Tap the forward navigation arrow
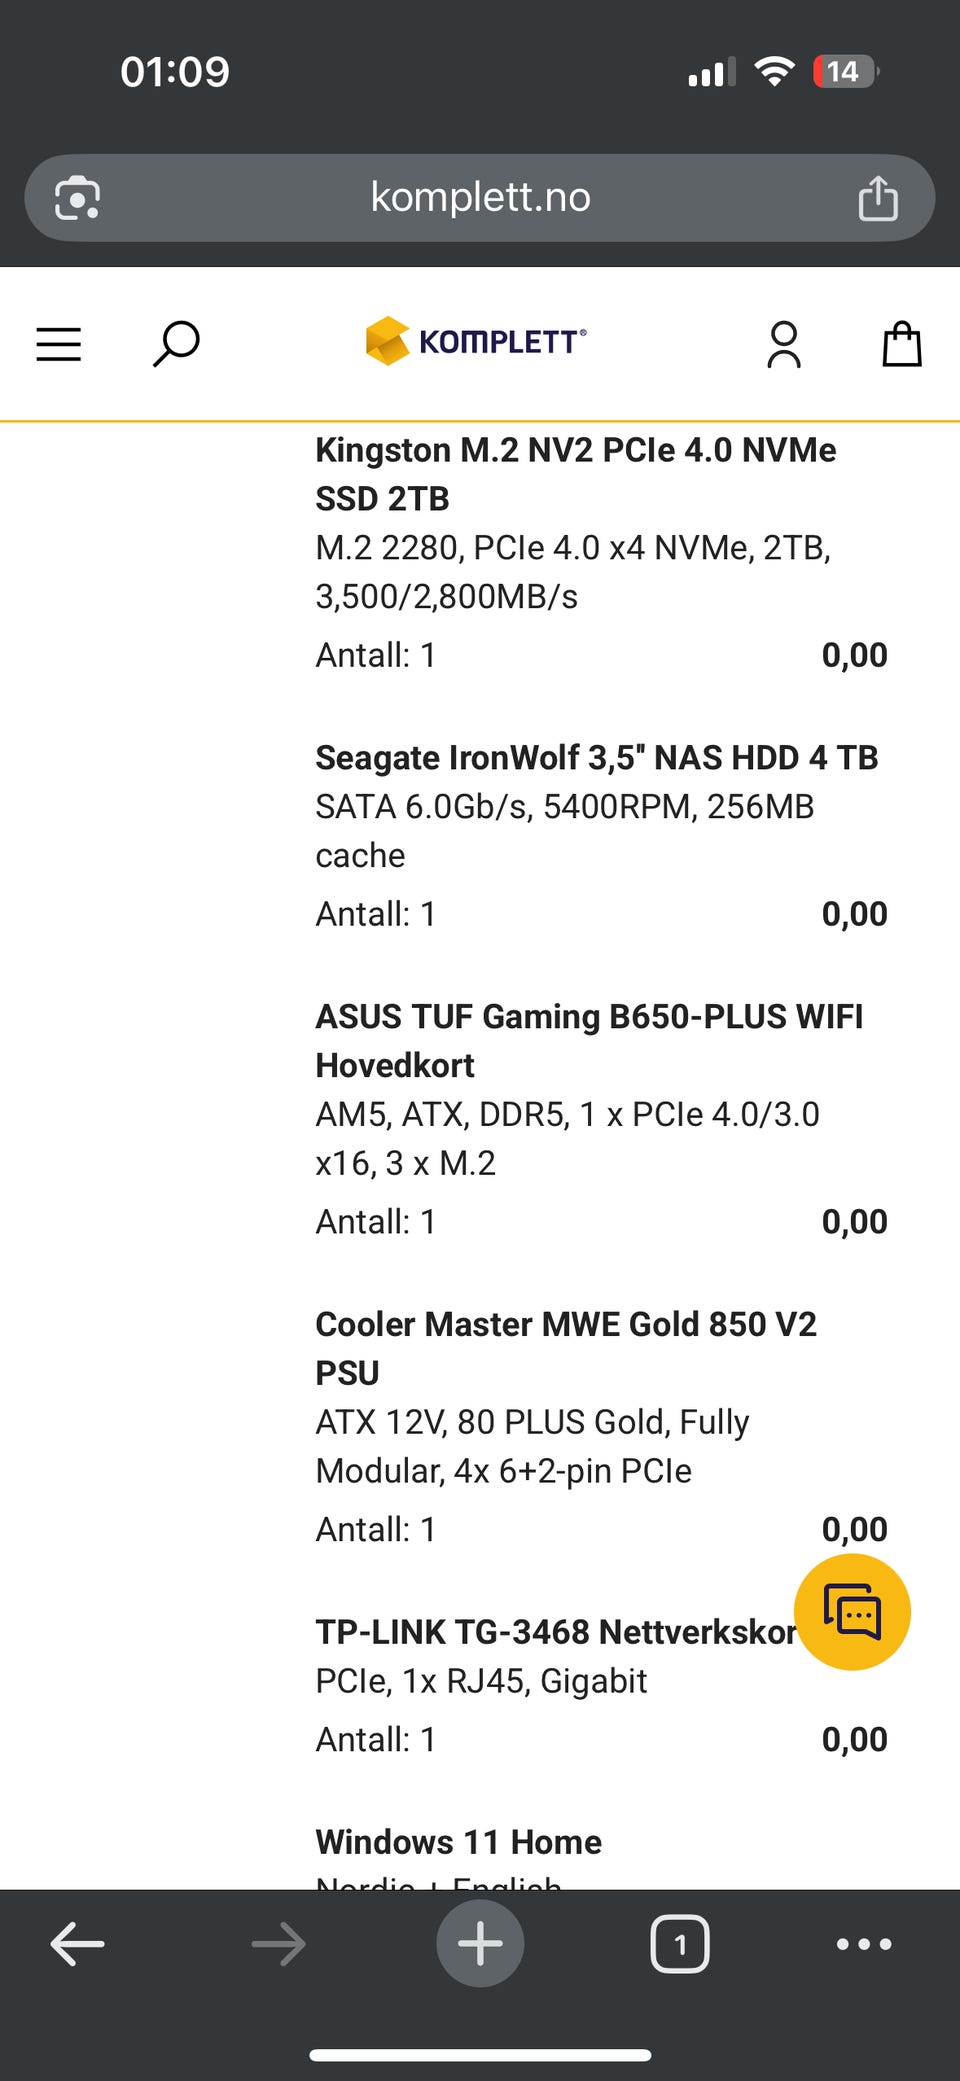 tap(279, 1944)
